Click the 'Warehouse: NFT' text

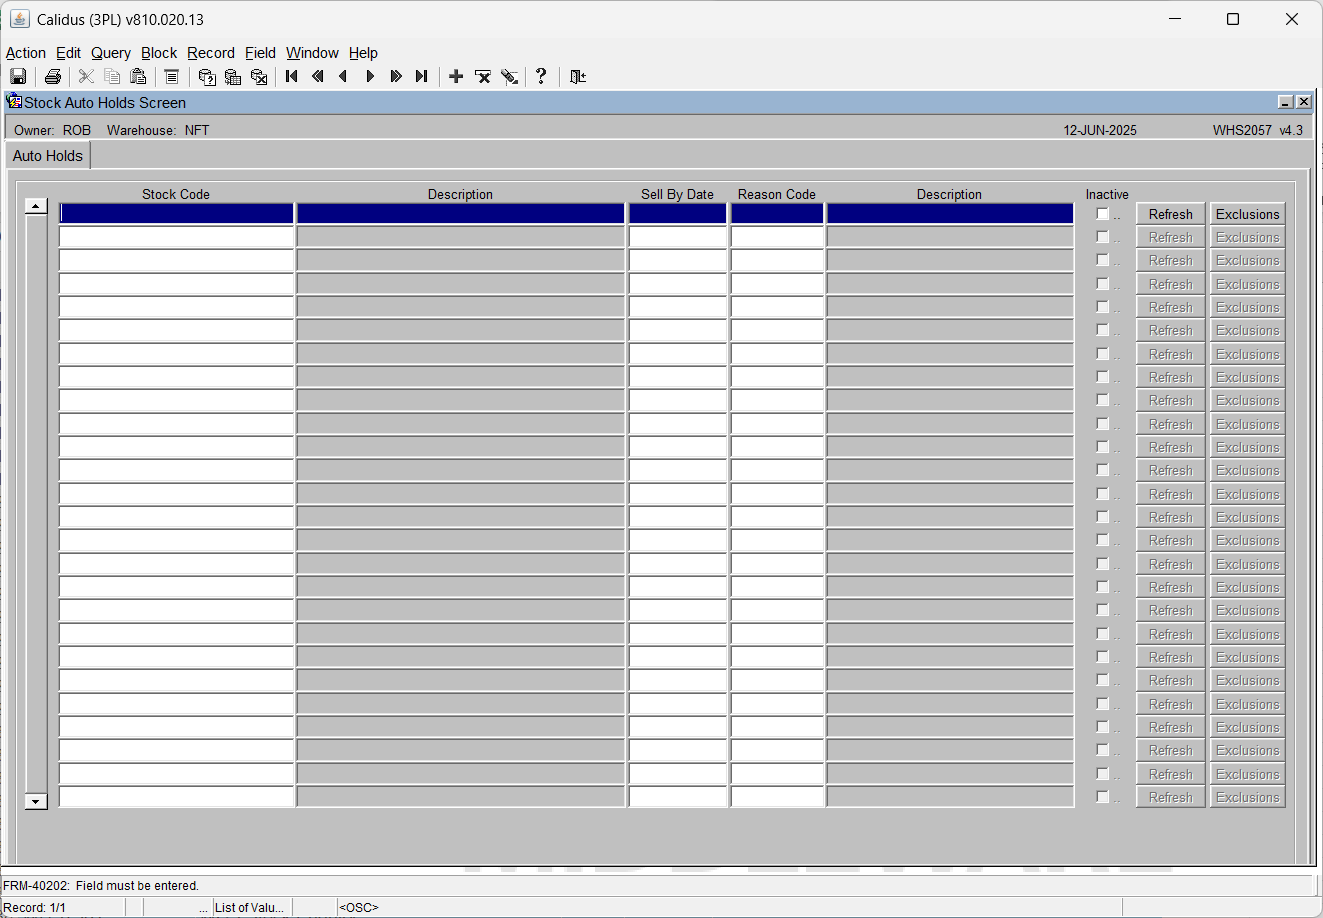[158, 130]
